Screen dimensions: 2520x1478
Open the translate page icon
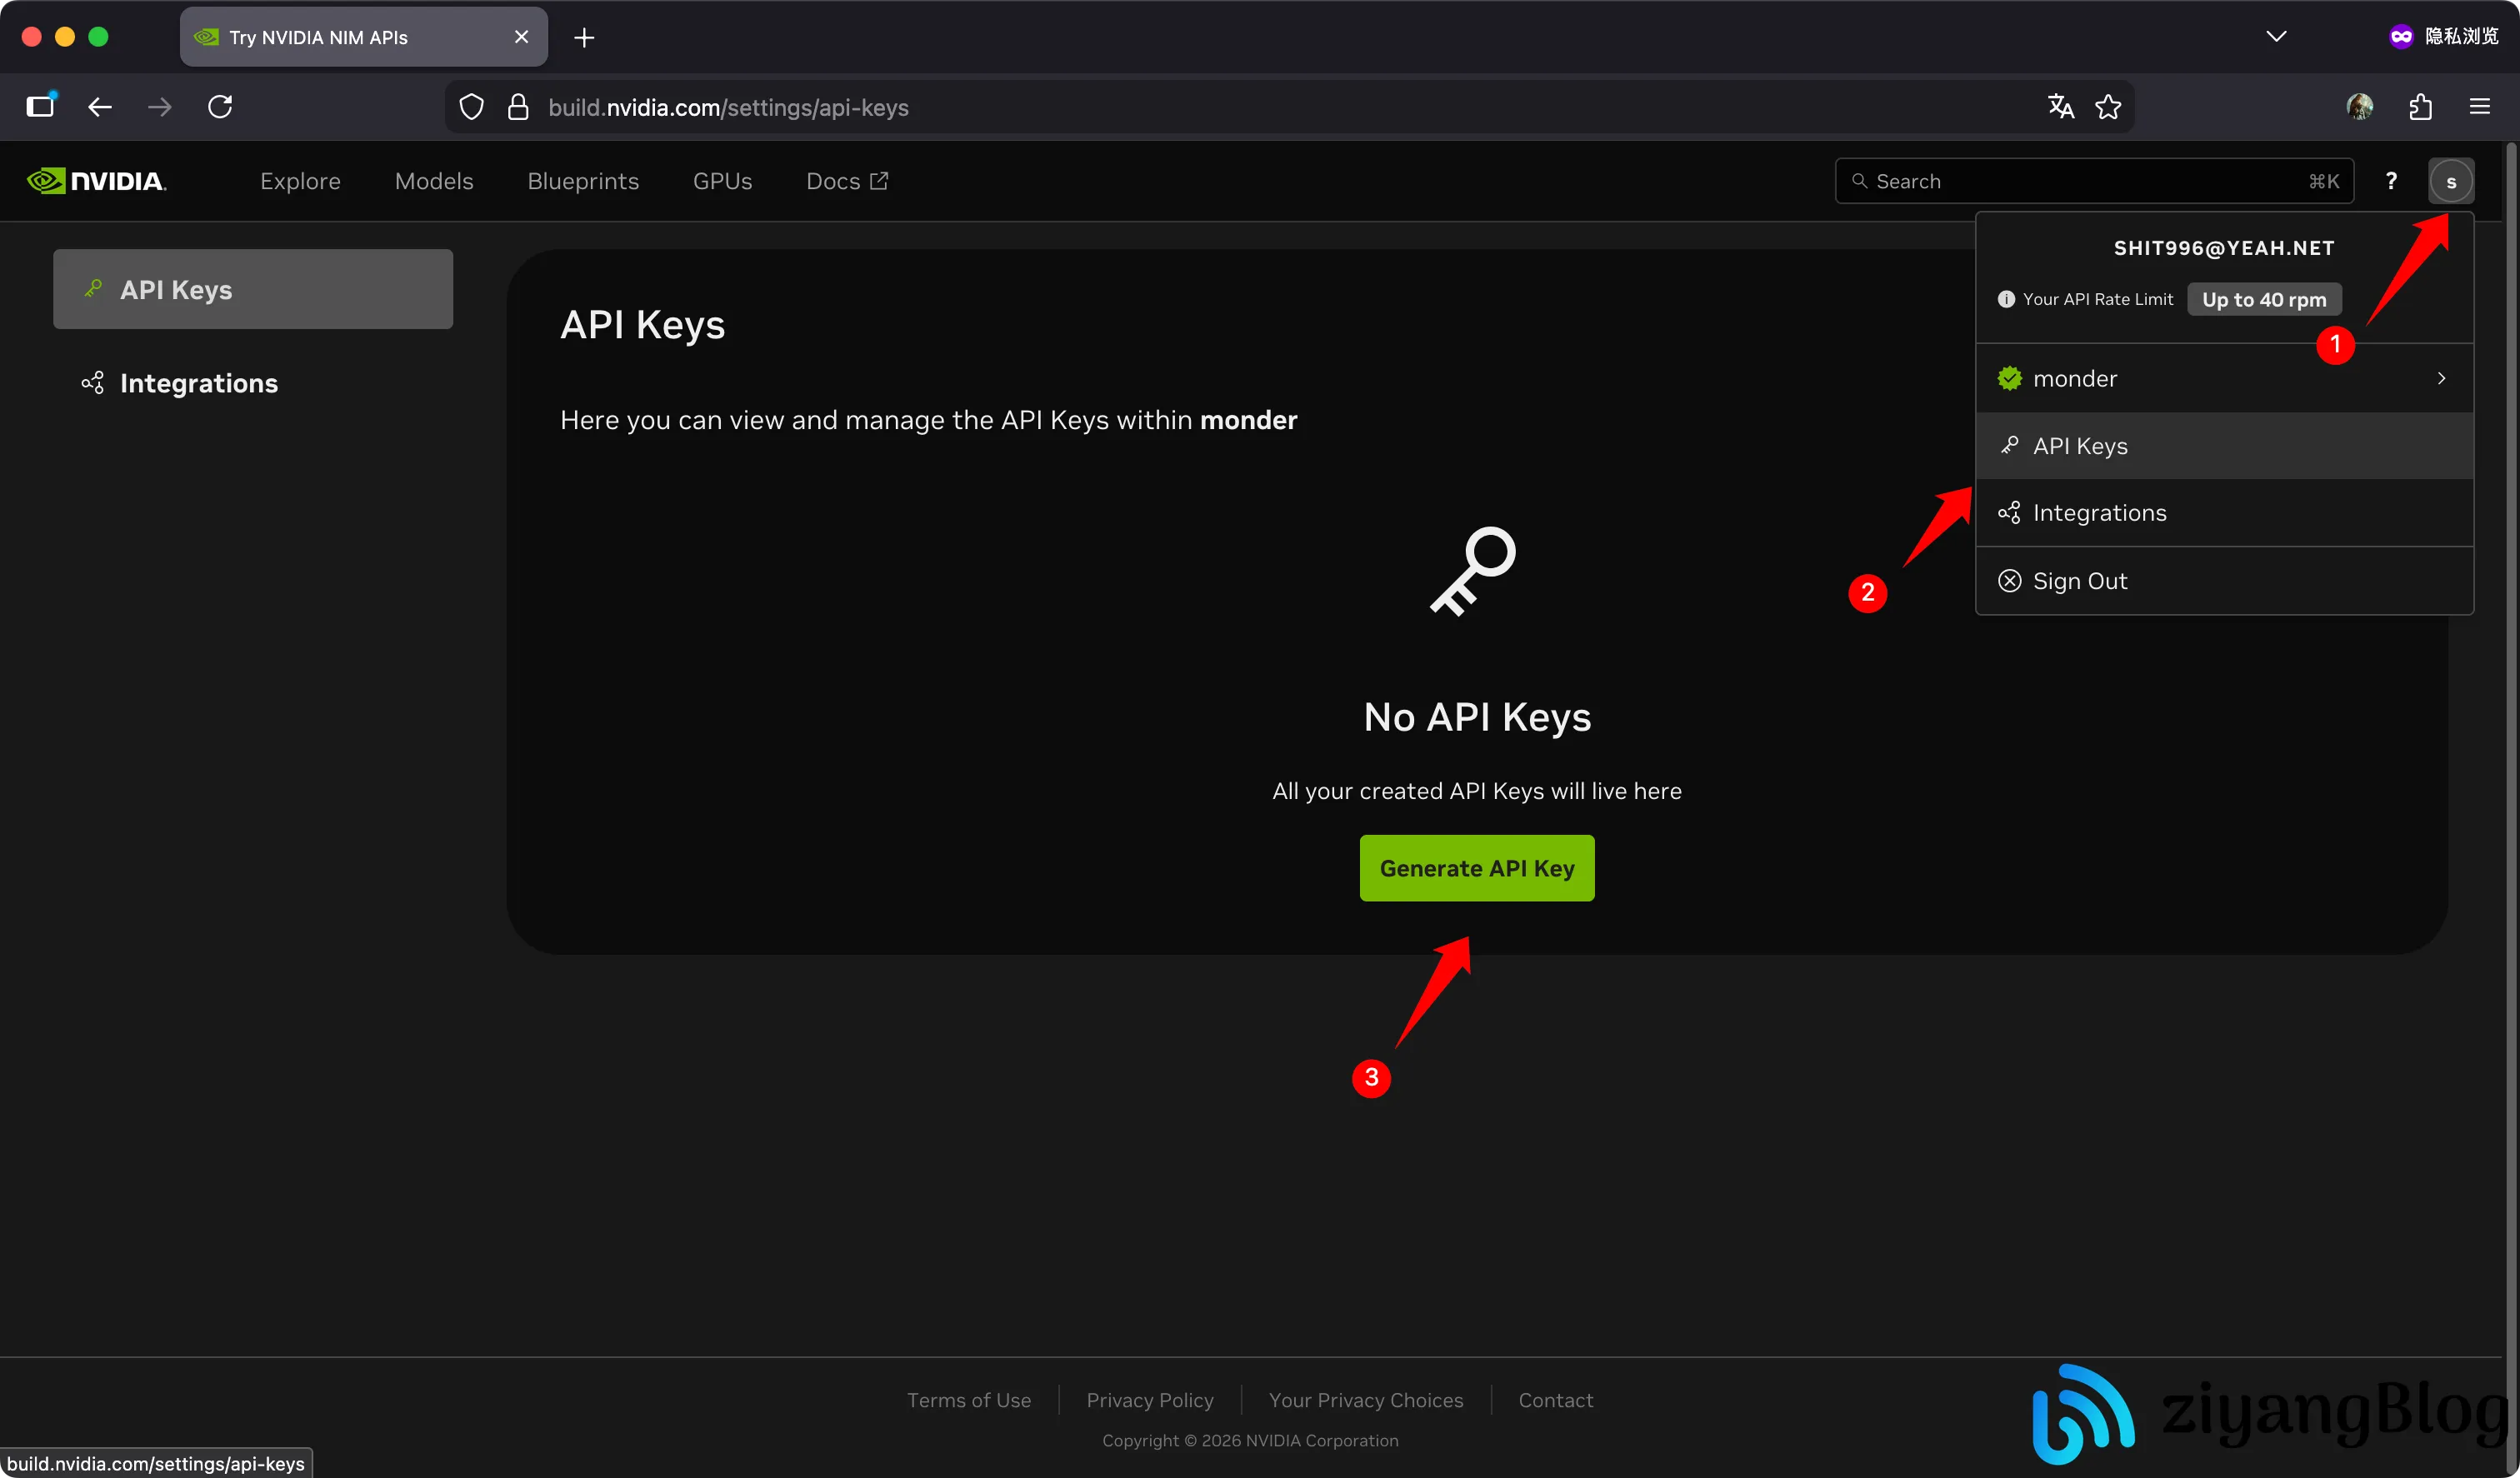point(2061,107)
